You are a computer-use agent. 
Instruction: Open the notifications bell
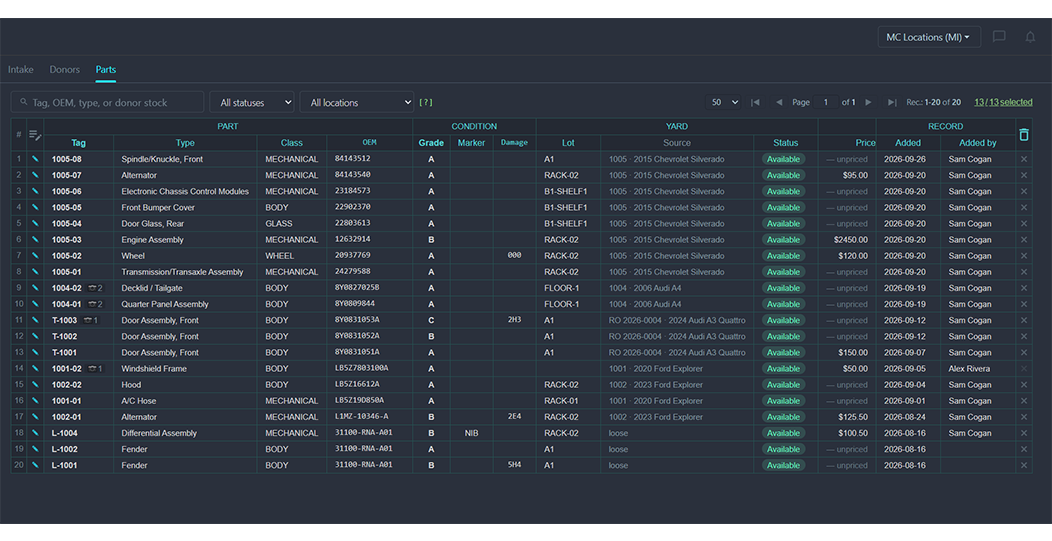pos(1030,37)
